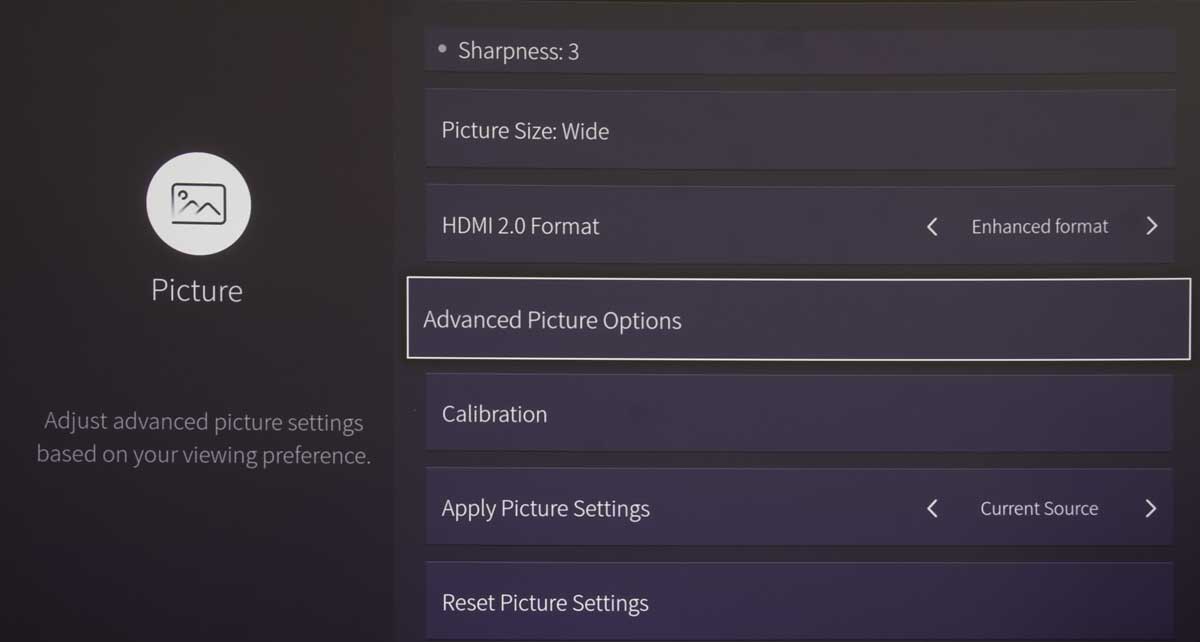This screenshot has width=1200, height=642.
Task: Open the Calibration menu item
Action: click(799, 413)
